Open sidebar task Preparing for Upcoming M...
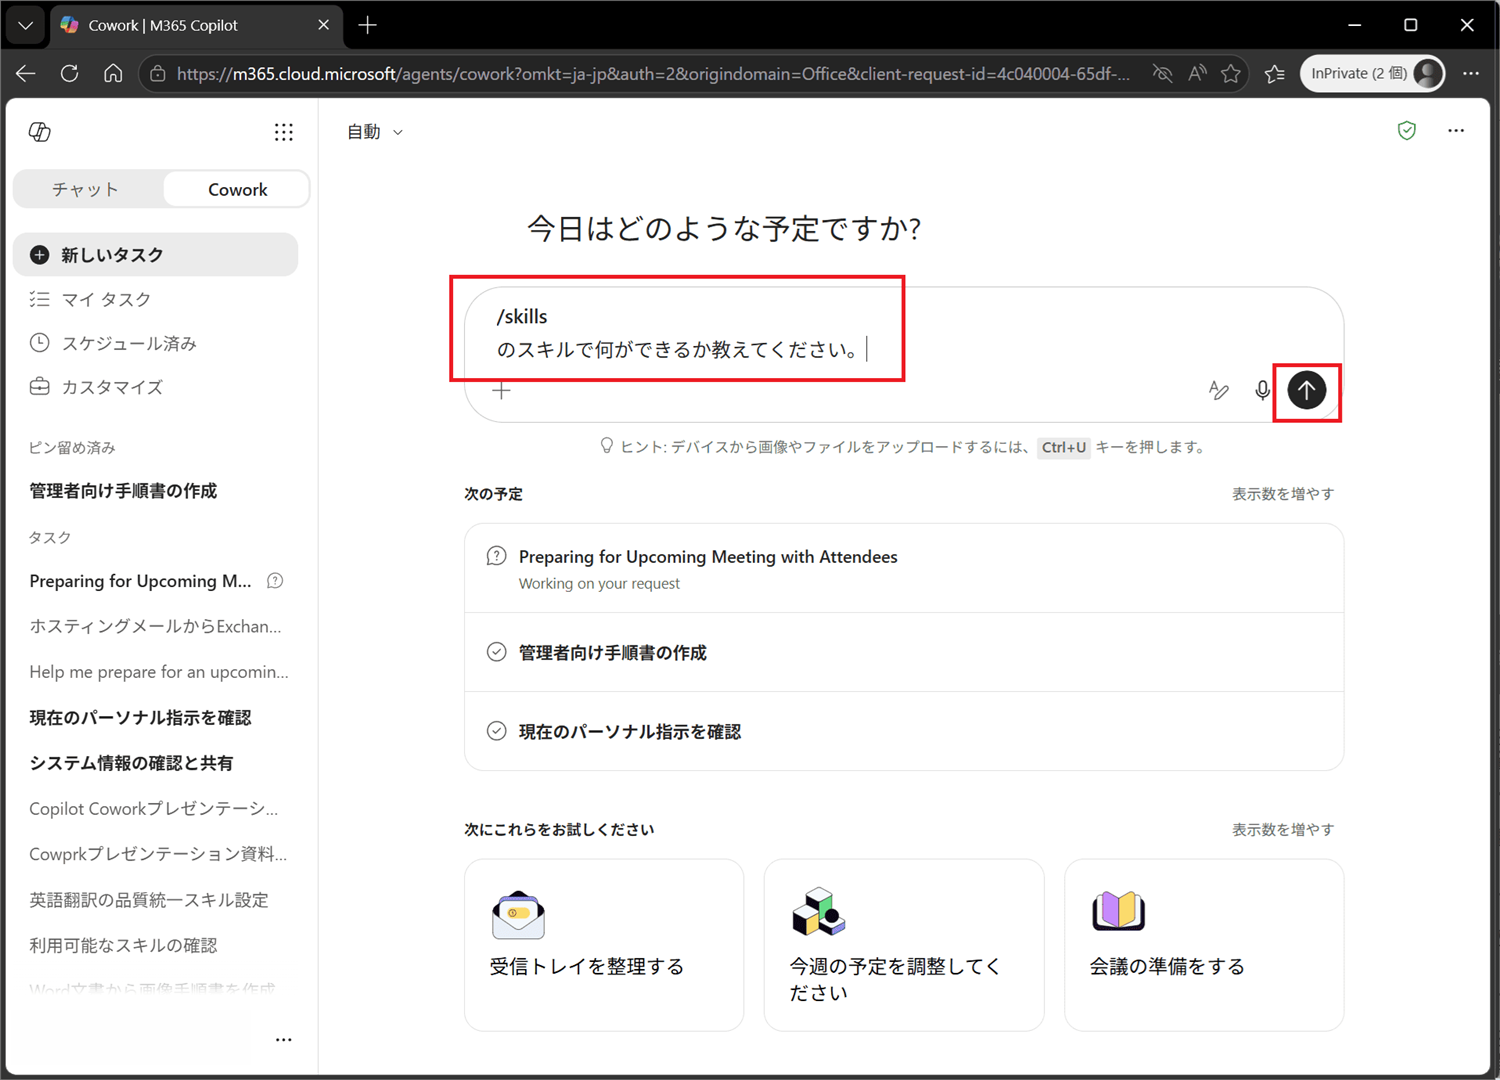 [140, 581]
